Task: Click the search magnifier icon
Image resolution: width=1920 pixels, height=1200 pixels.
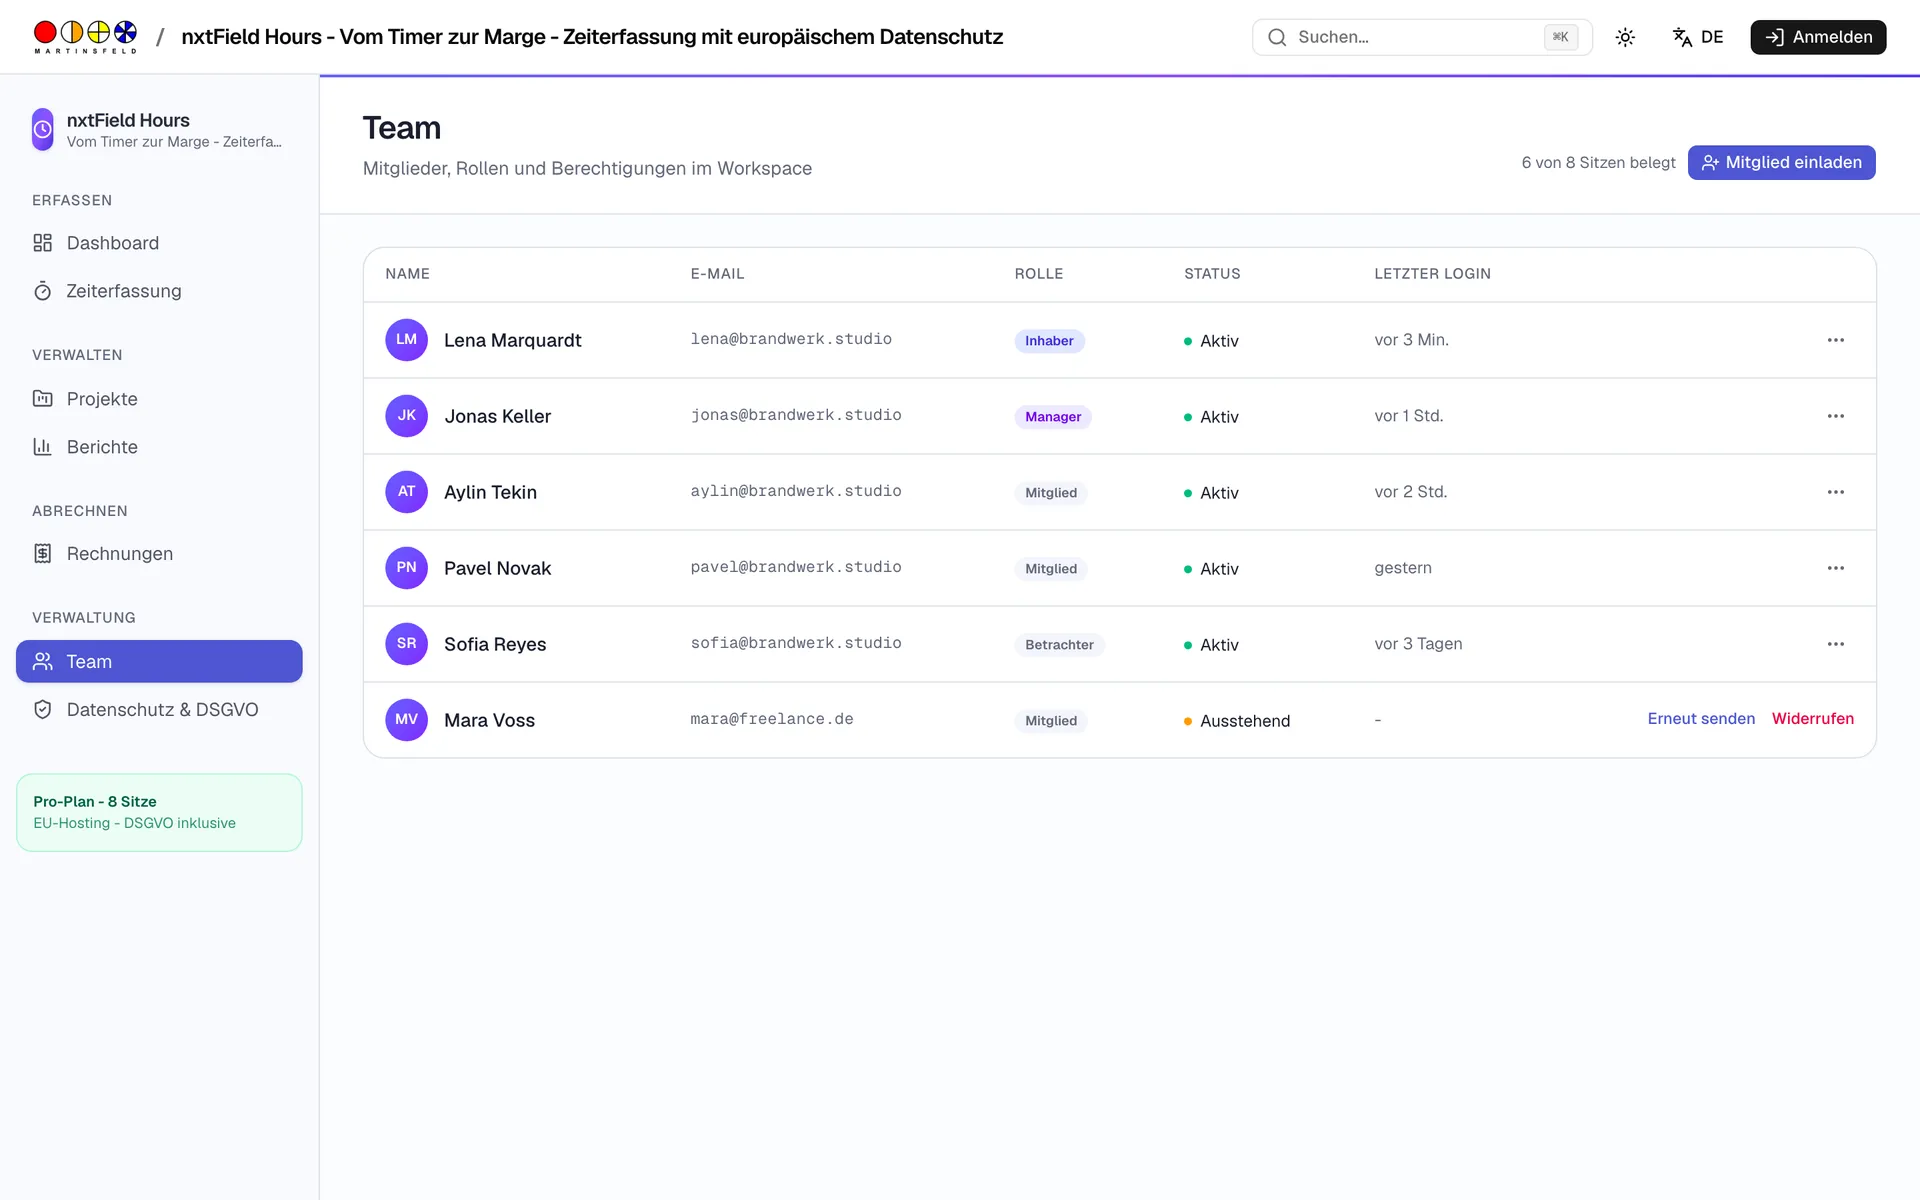Action: tap(1277, 37)
